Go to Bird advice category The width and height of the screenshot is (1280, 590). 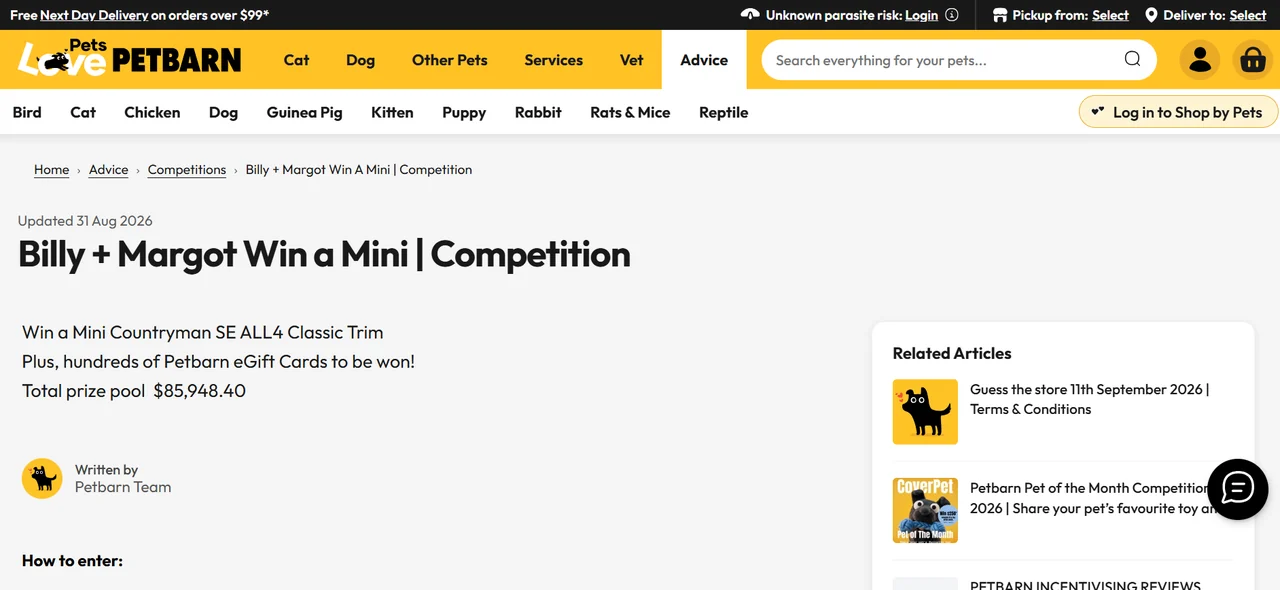click(27, 112)
